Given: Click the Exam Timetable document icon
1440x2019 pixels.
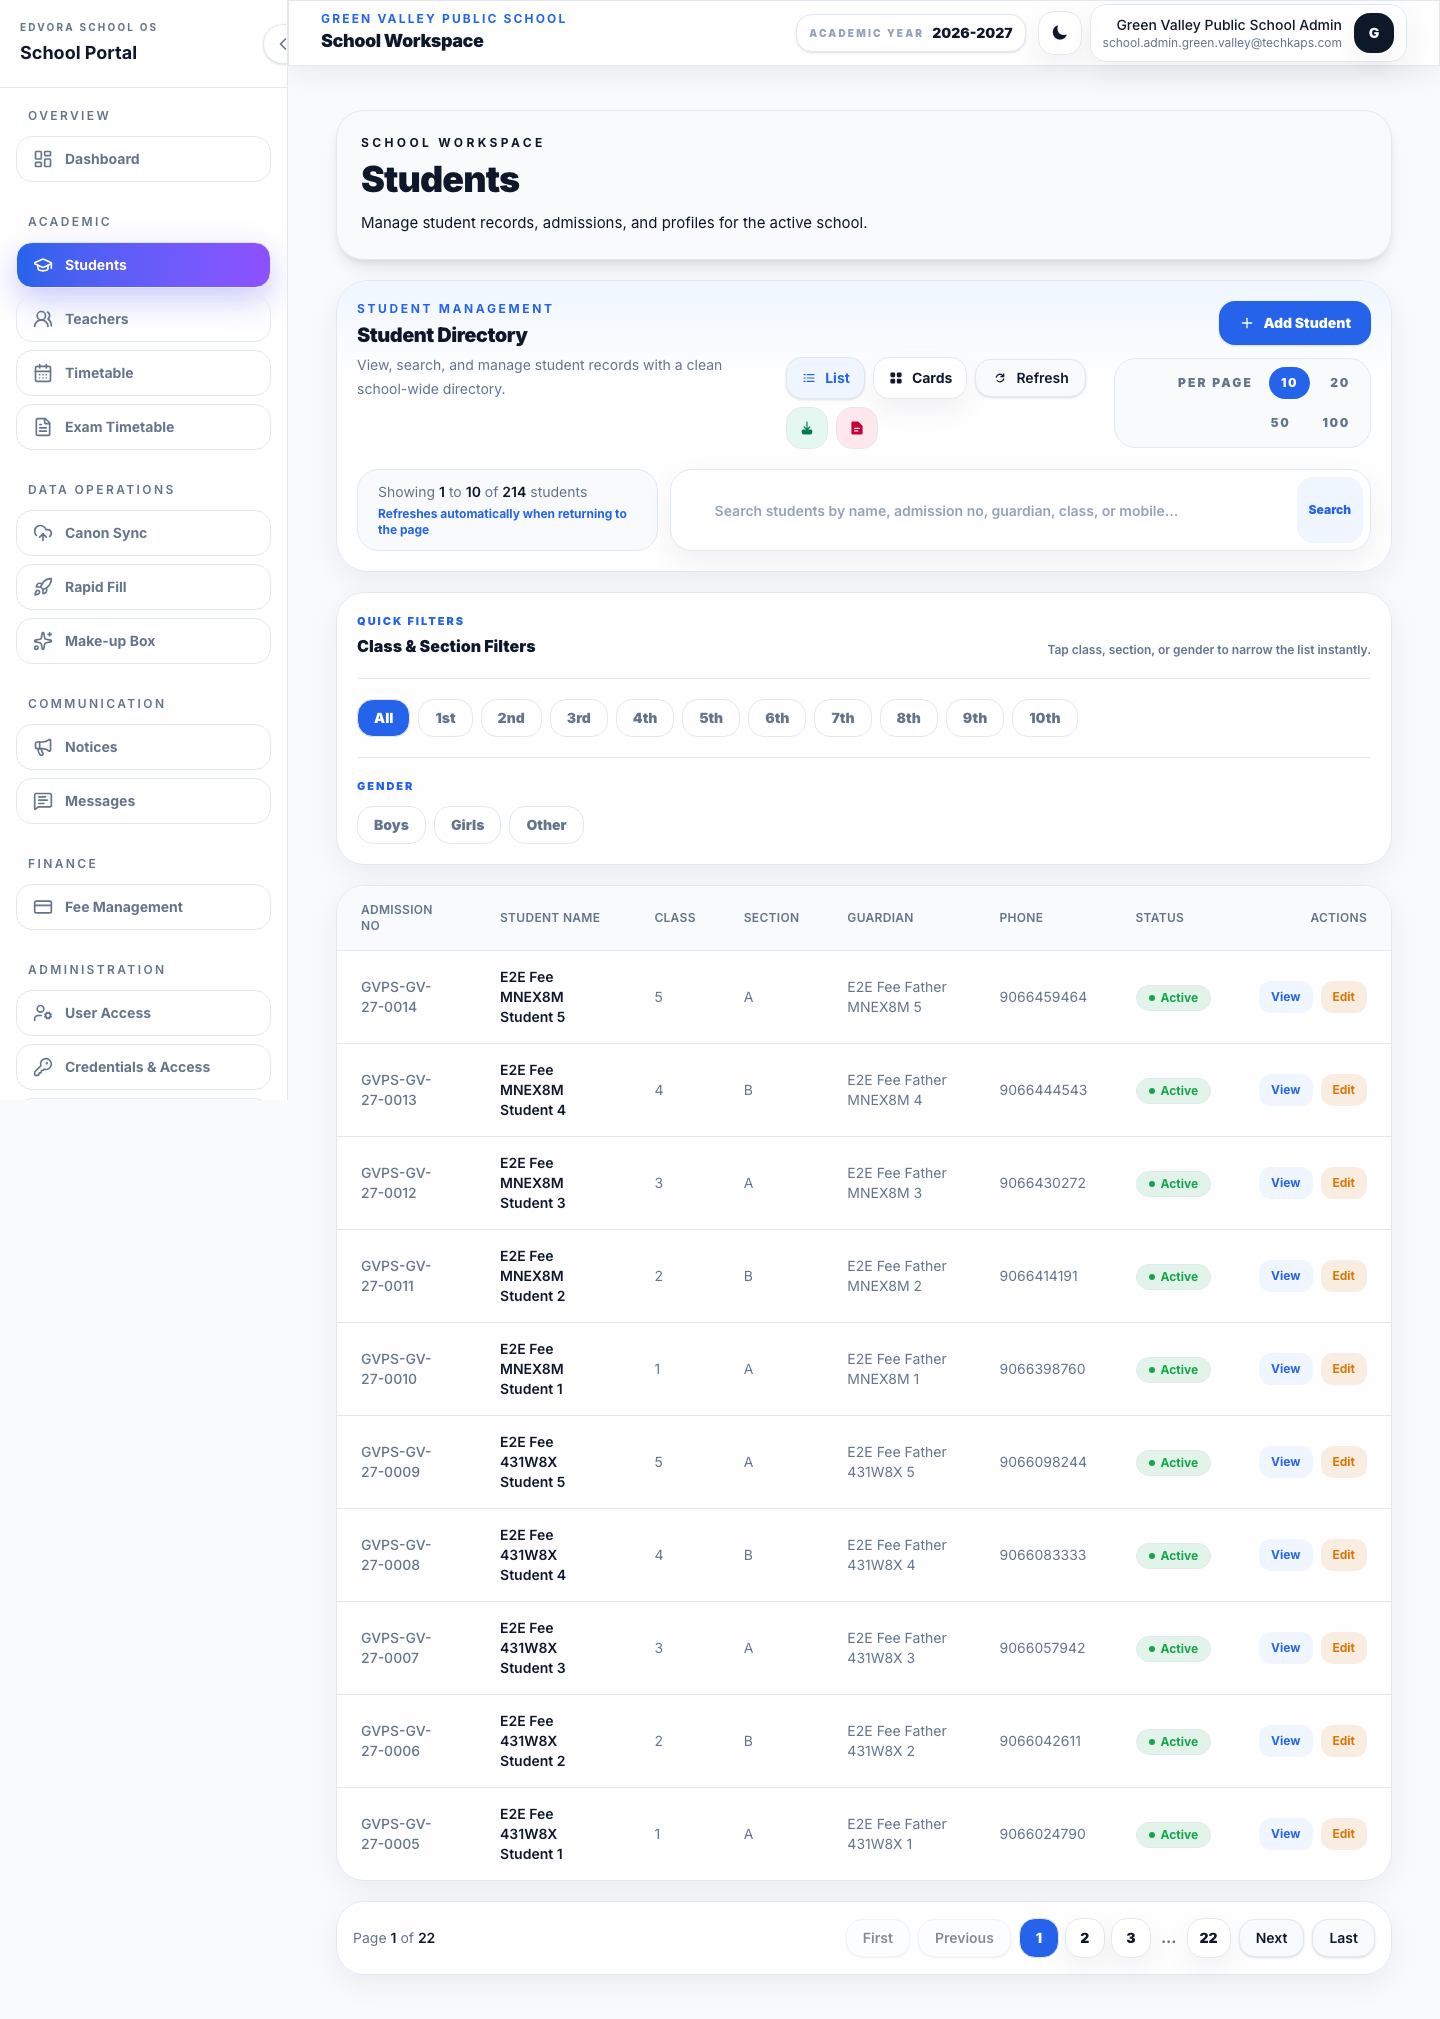Looking at the screenshot, I should click(43, 427).
